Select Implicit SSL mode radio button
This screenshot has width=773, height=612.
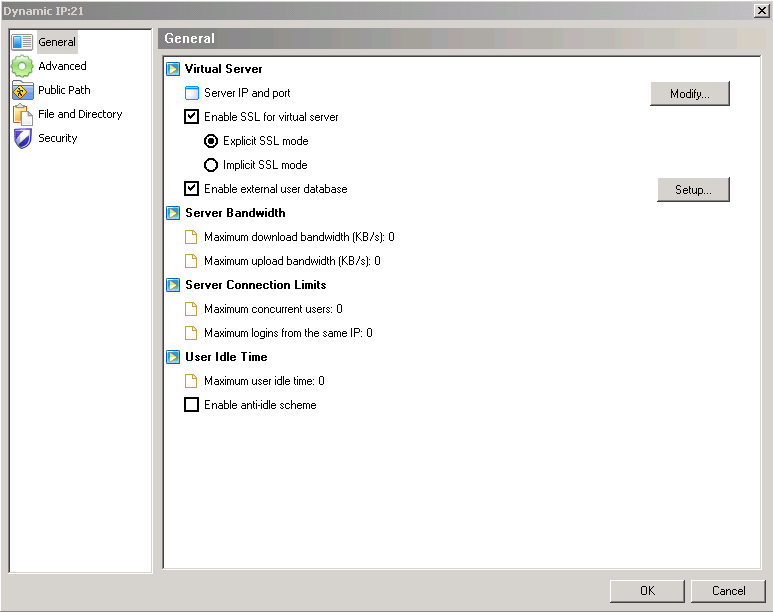click(x=211, y=165)
